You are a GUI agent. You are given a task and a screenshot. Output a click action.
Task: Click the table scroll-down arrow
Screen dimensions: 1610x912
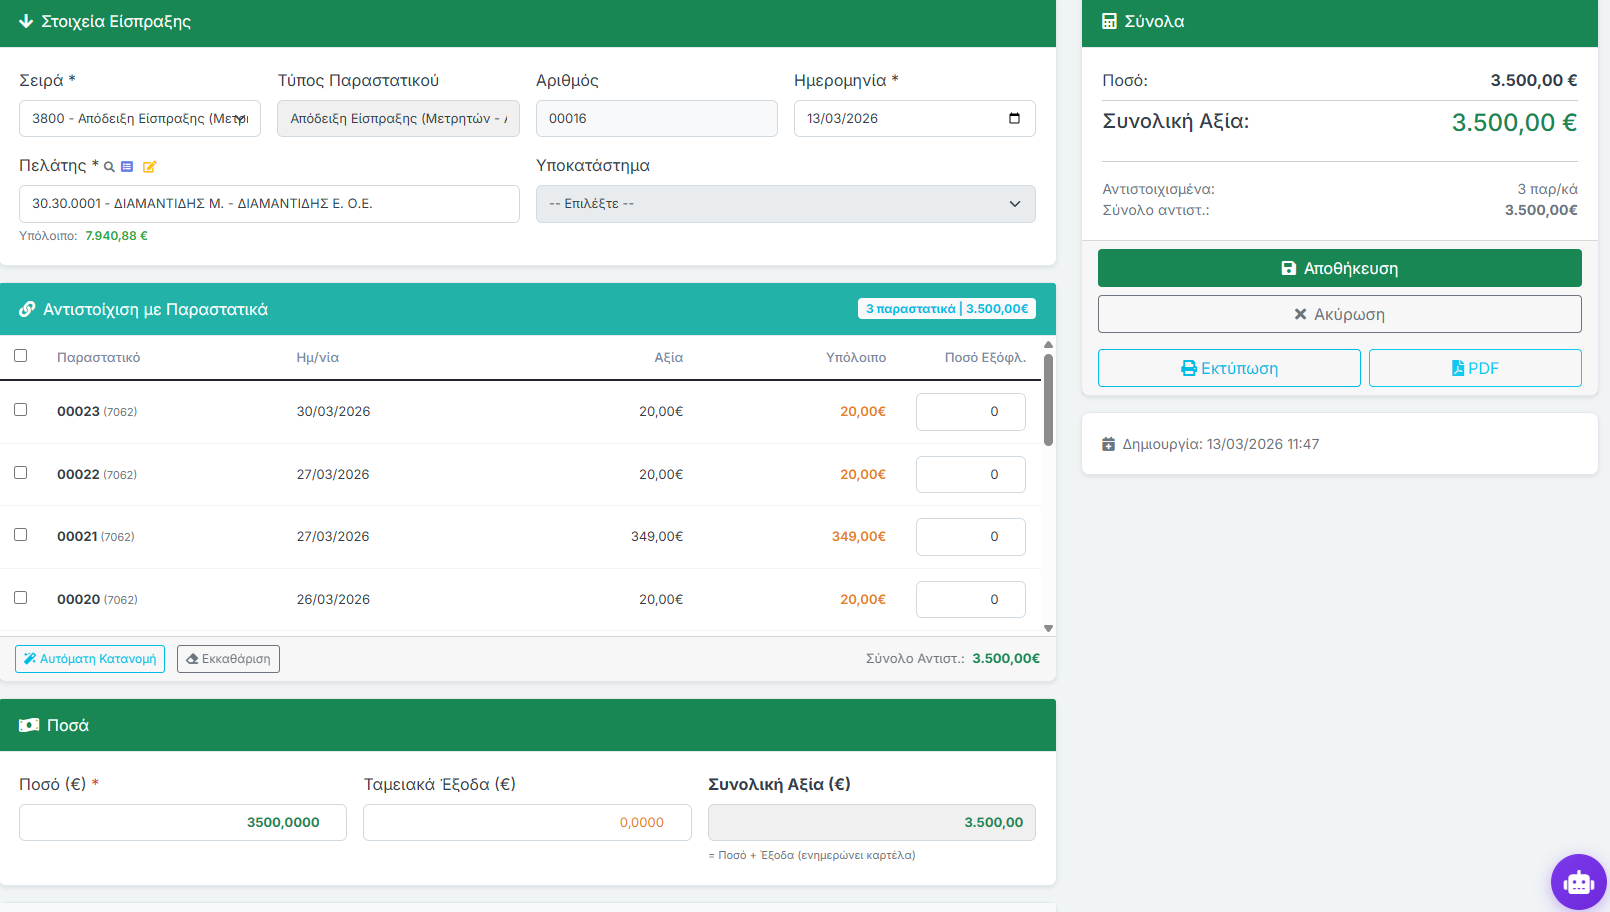click(1048, 629)
